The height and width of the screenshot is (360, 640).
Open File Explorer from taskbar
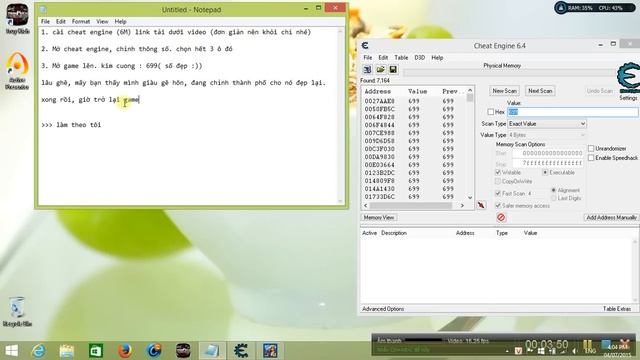[x=67, y=351]
